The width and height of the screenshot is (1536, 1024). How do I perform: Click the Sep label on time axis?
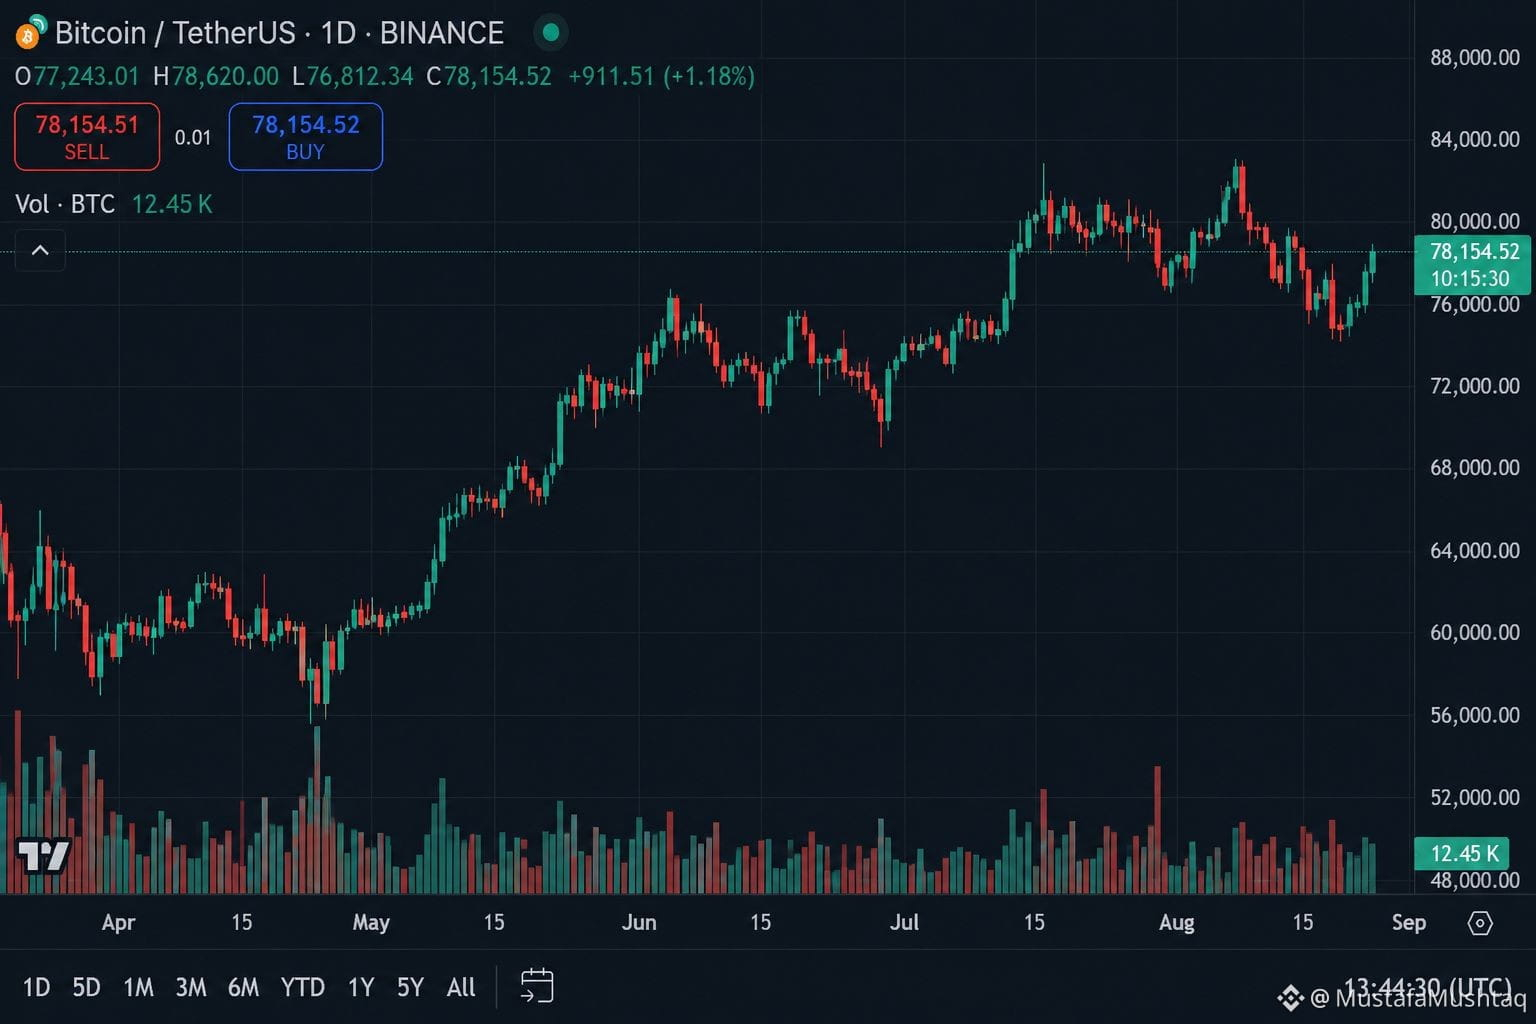coord(1409,922)
